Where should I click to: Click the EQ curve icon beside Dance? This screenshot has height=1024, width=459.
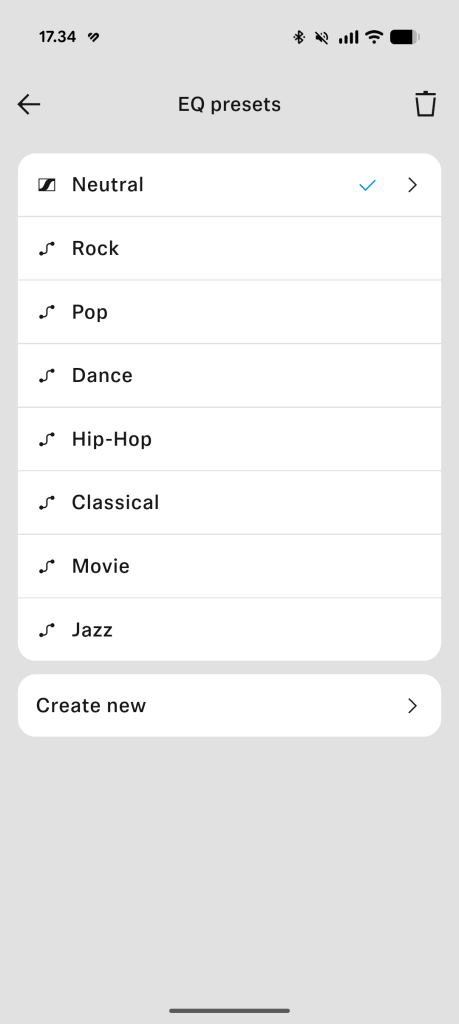[46, 376]
